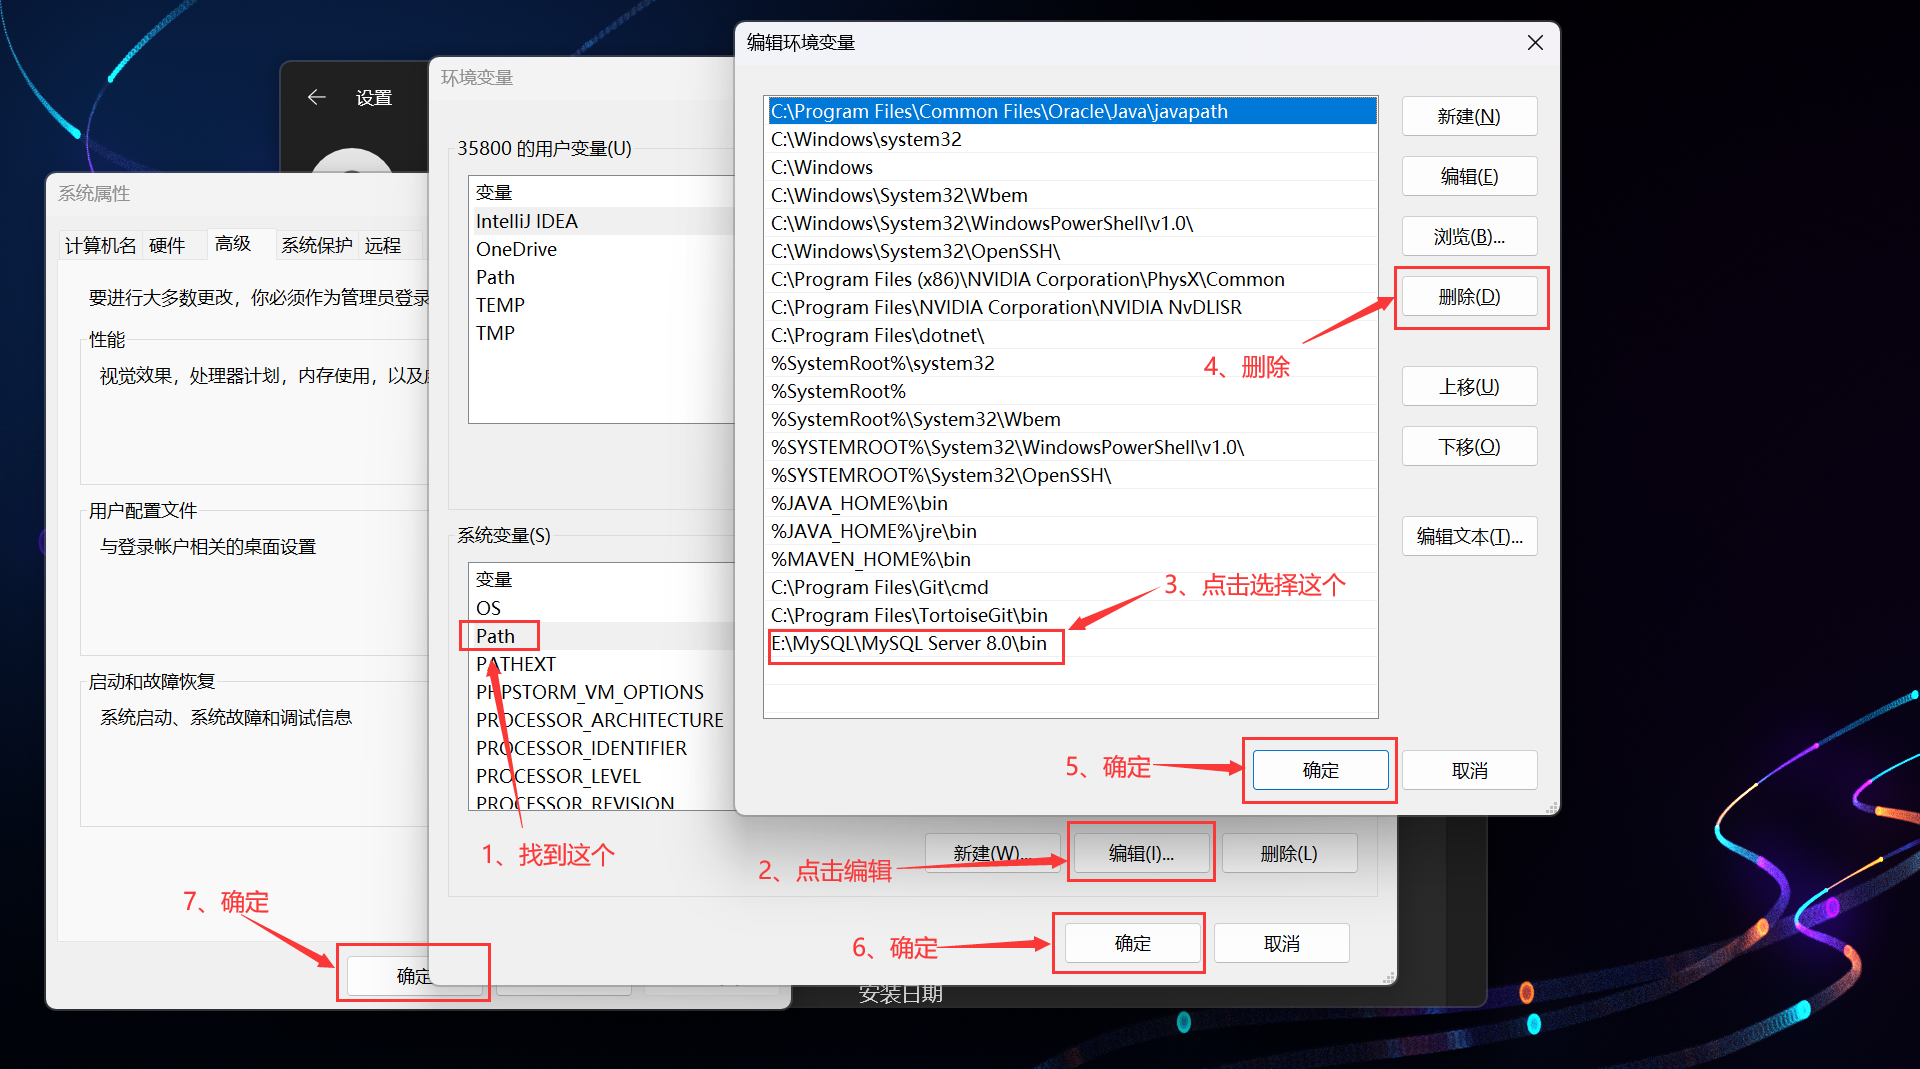Select E:\MySQL\MySQL Server 8.0\bin entry
The image size is (1920, 1069).
coord(1071,643)
